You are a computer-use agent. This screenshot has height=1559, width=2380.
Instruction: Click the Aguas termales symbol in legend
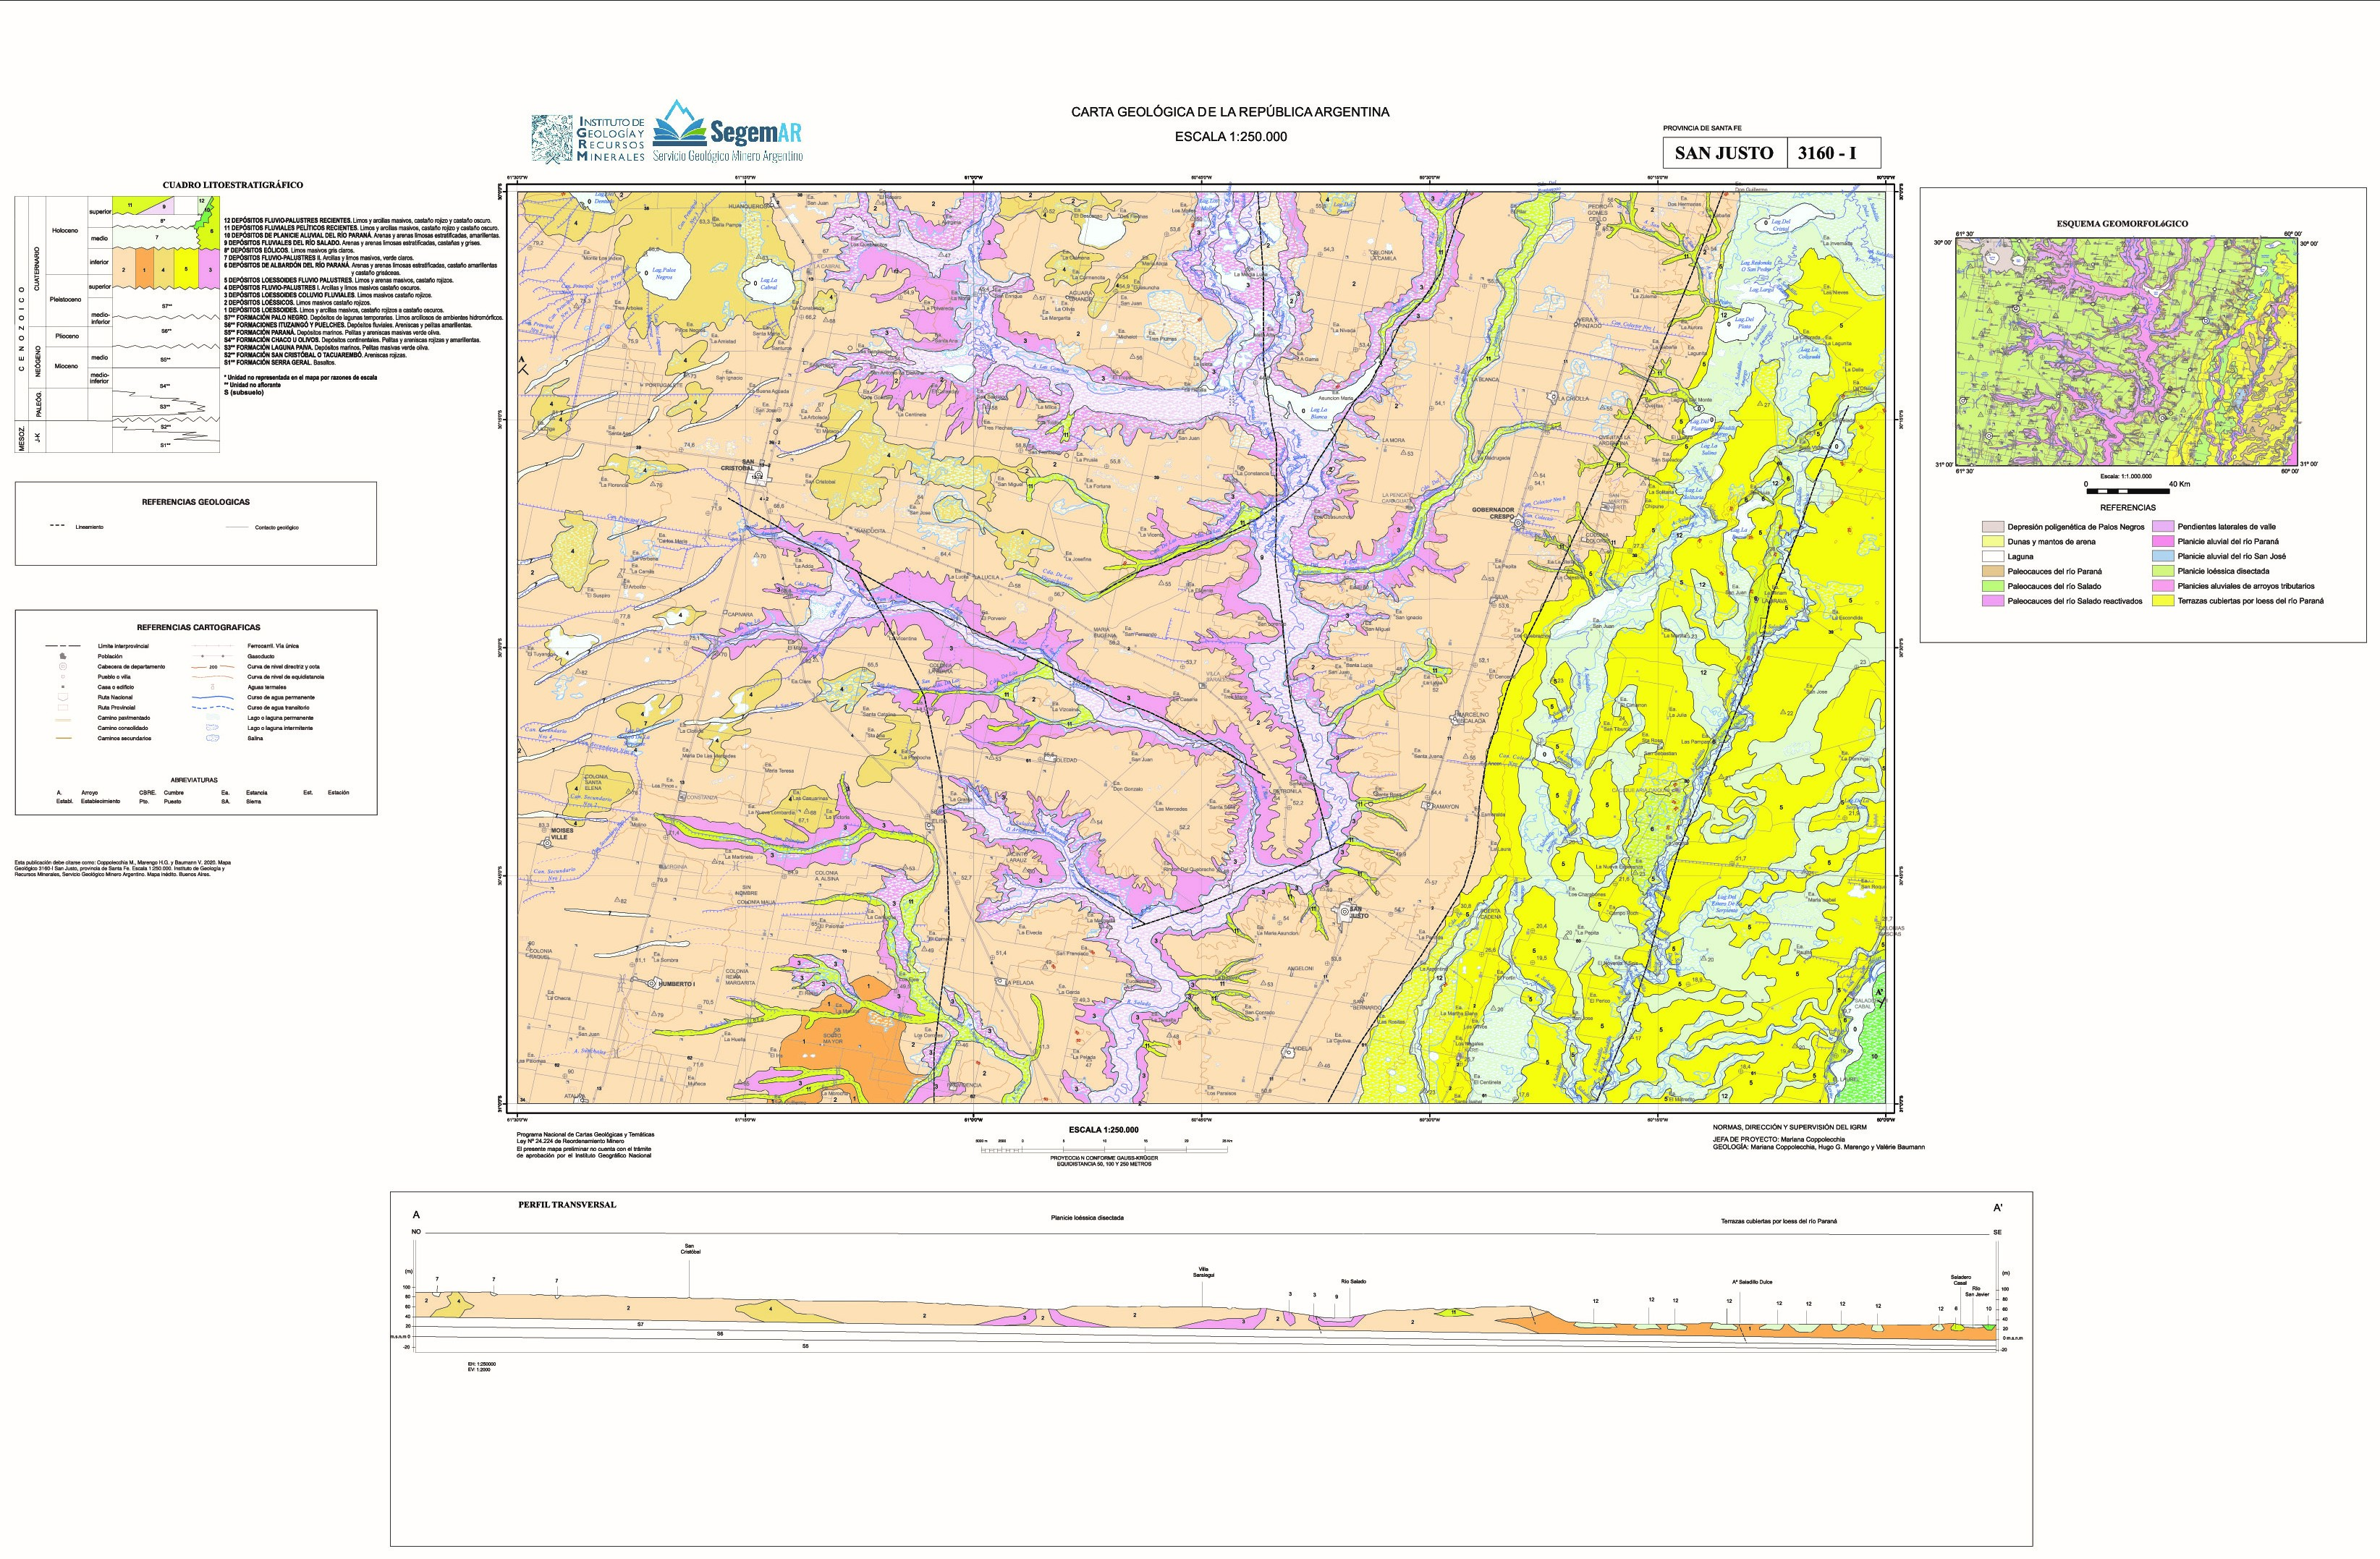click(x=213, y=687)
